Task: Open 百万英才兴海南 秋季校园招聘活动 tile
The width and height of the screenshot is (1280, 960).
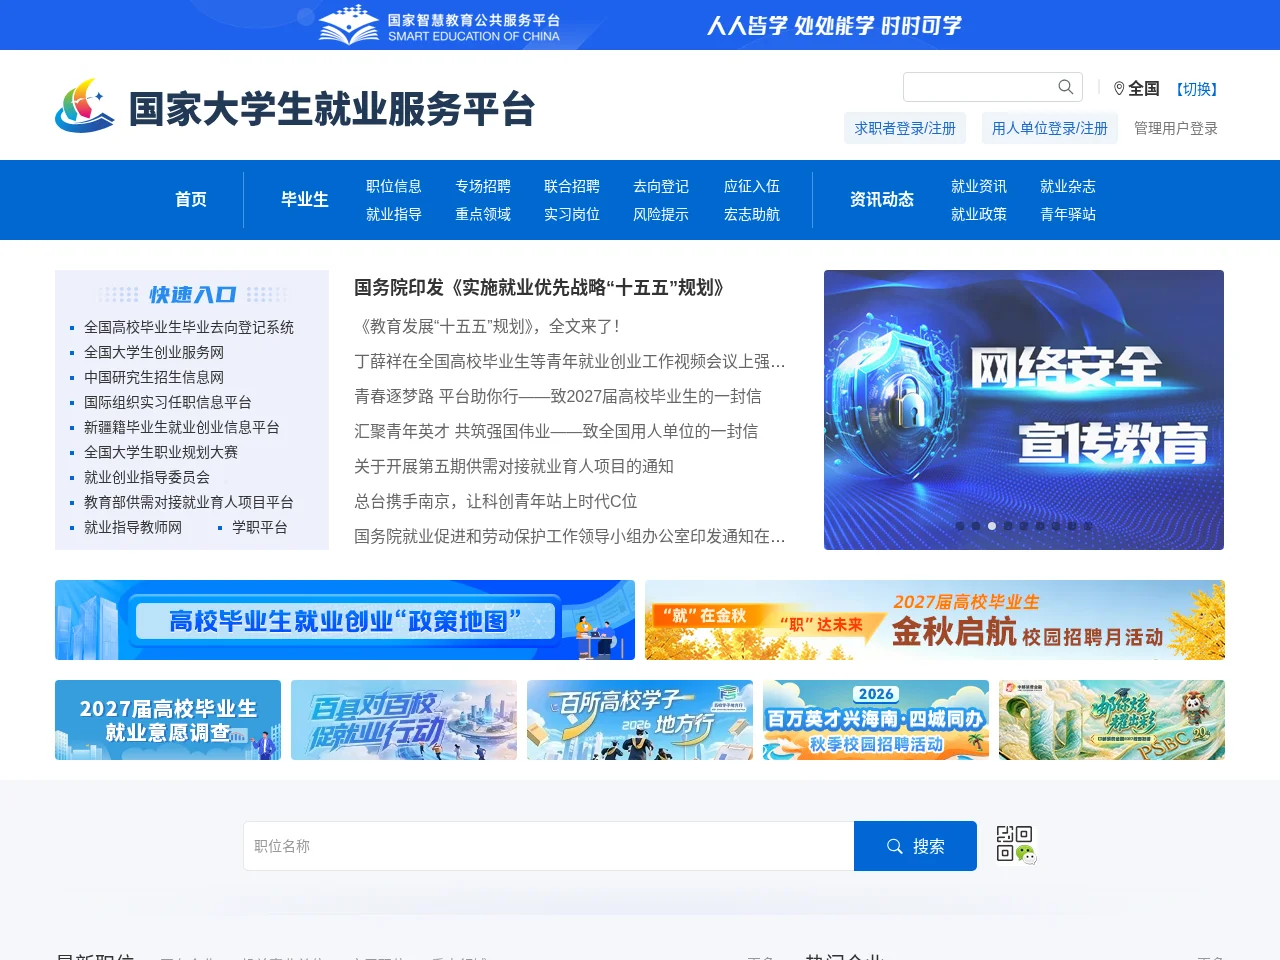Action: 876,720
